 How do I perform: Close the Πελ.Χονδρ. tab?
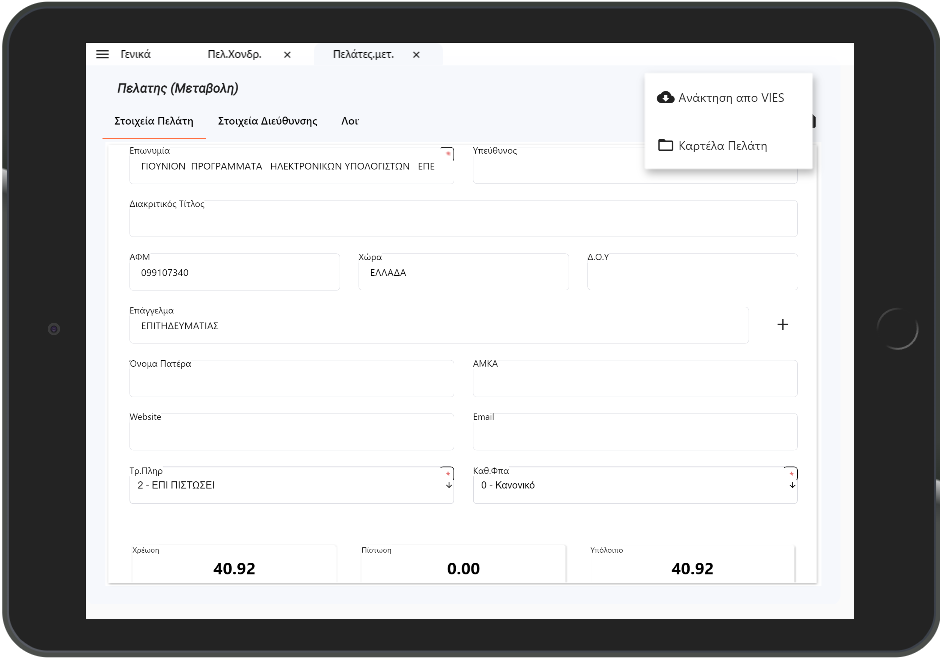tap(287, 55)
